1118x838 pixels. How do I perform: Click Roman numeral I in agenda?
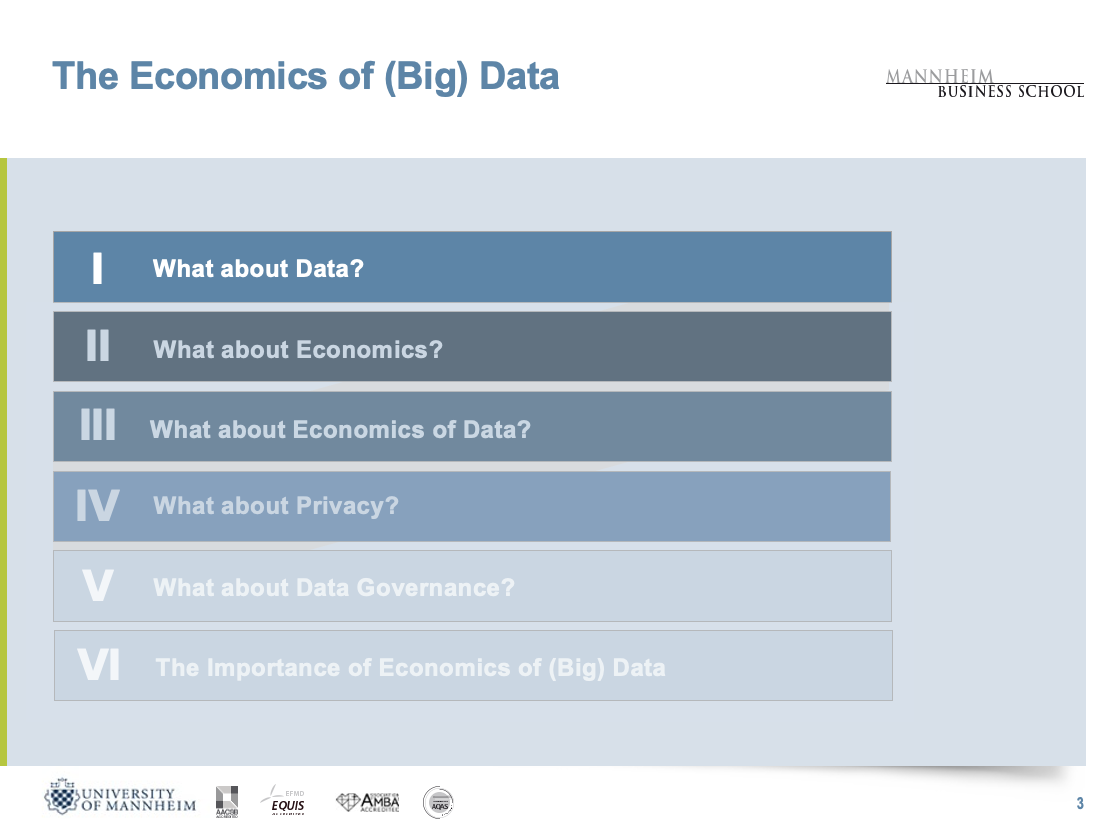(97, 268)
